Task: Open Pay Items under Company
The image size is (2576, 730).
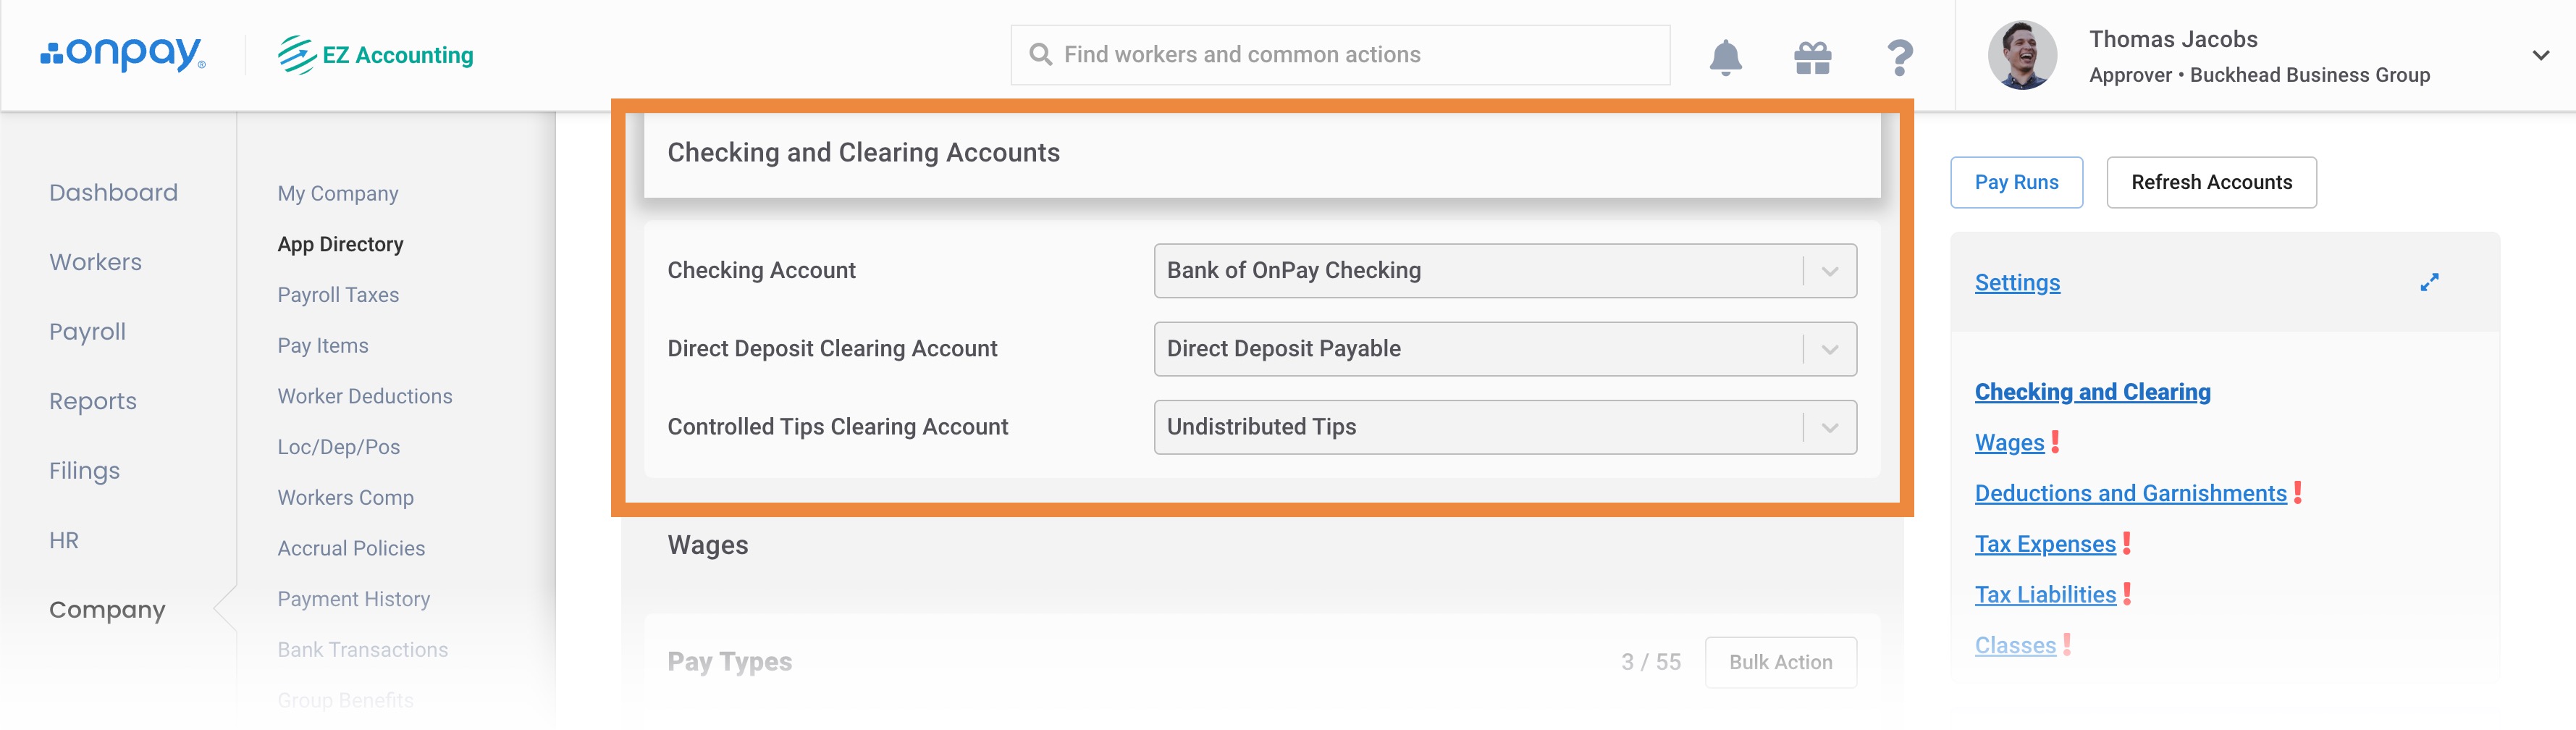Action: point(323,346)
